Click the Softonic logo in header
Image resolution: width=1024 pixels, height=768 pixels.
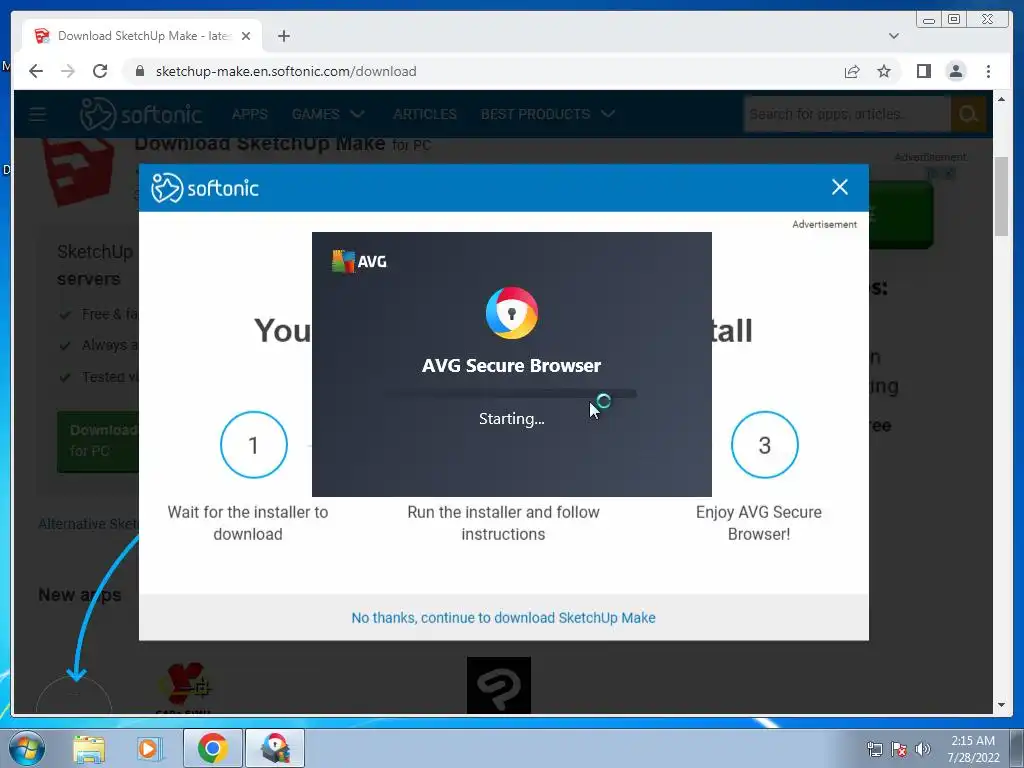pyautogui.click(x=140, y=114)
